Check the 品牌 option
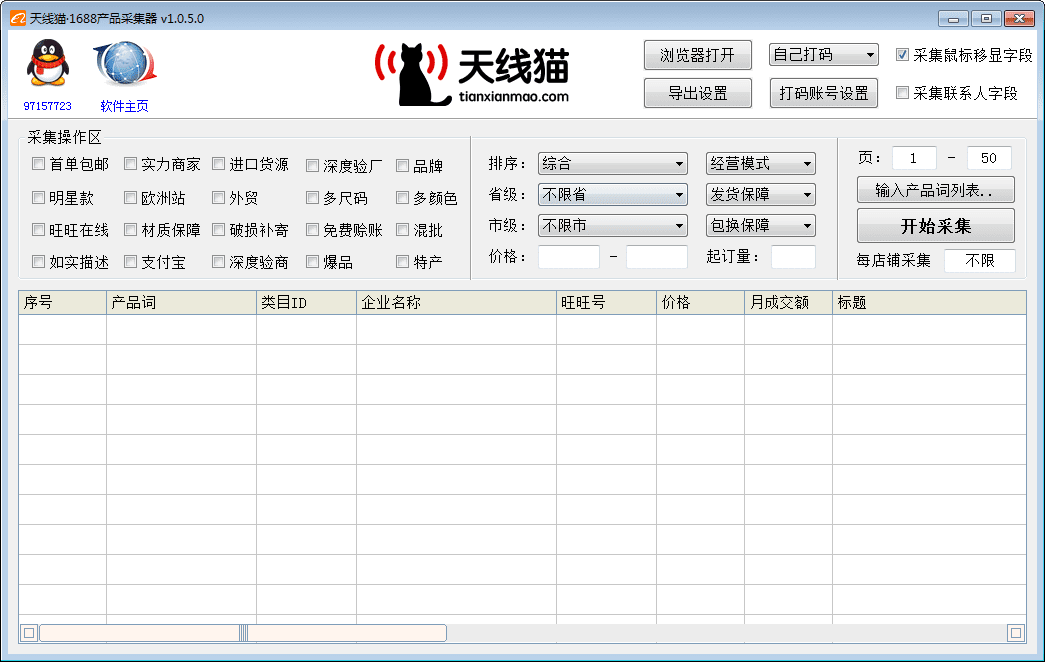 tap(403, 165)
